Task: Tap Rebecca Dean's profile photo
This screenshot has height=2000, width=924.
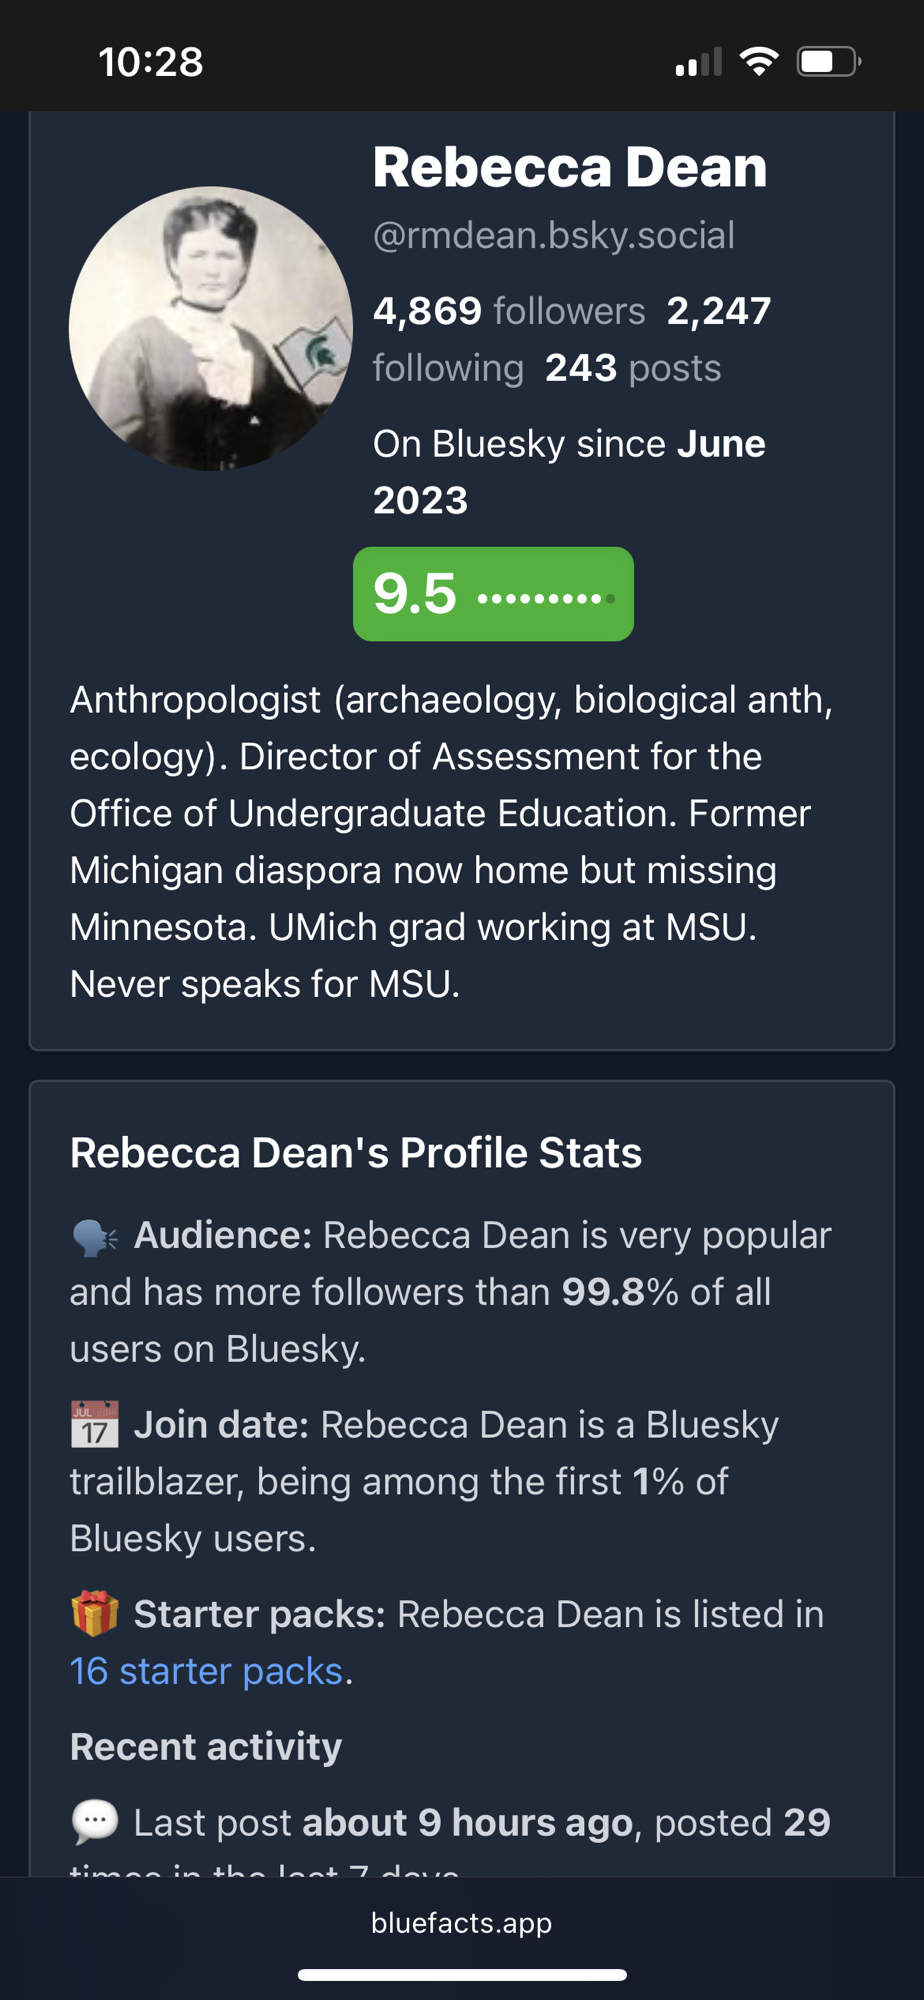Action: click(210, 329)
